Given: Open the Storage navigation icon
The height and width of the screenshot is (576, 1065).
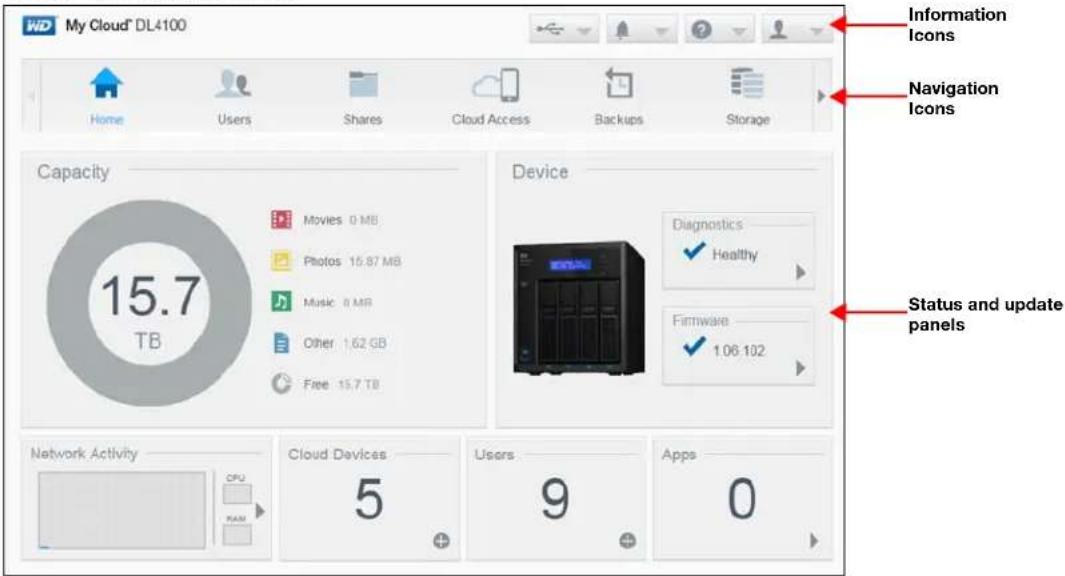Looking at the screenshot, I should pos(747,84).
